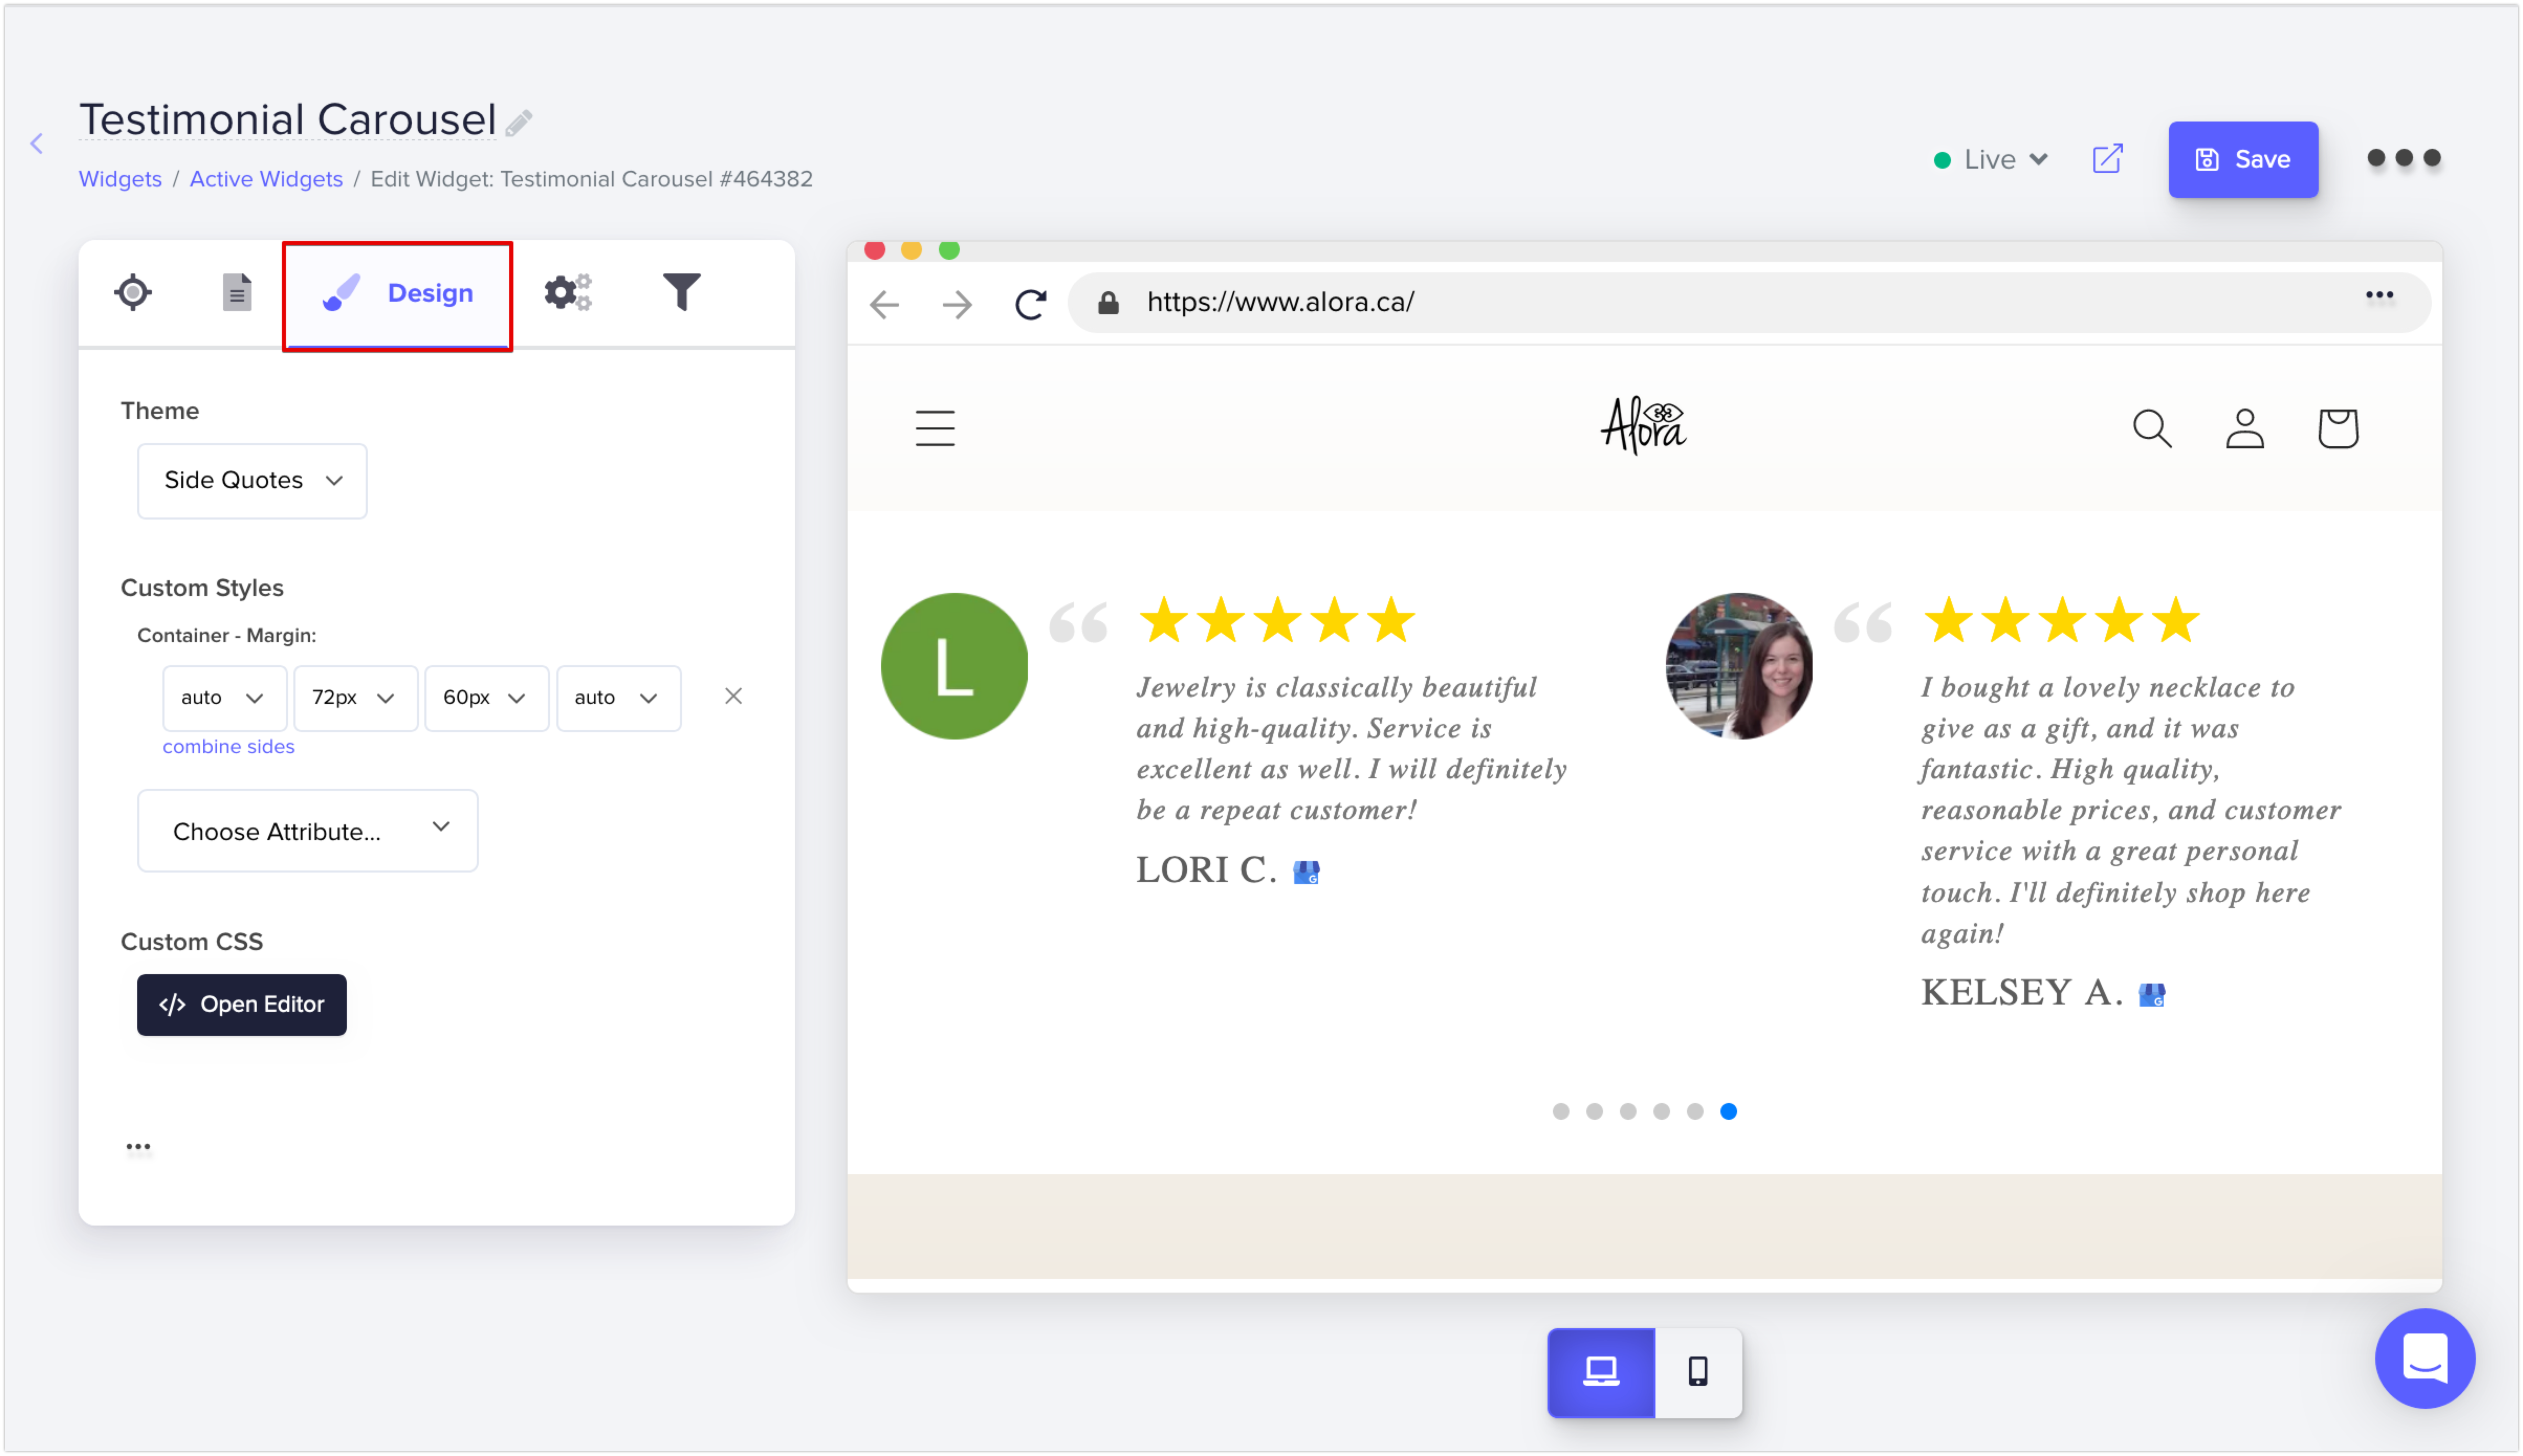Open the shopping cart icon
2523x1456 pixels.
2339,428
